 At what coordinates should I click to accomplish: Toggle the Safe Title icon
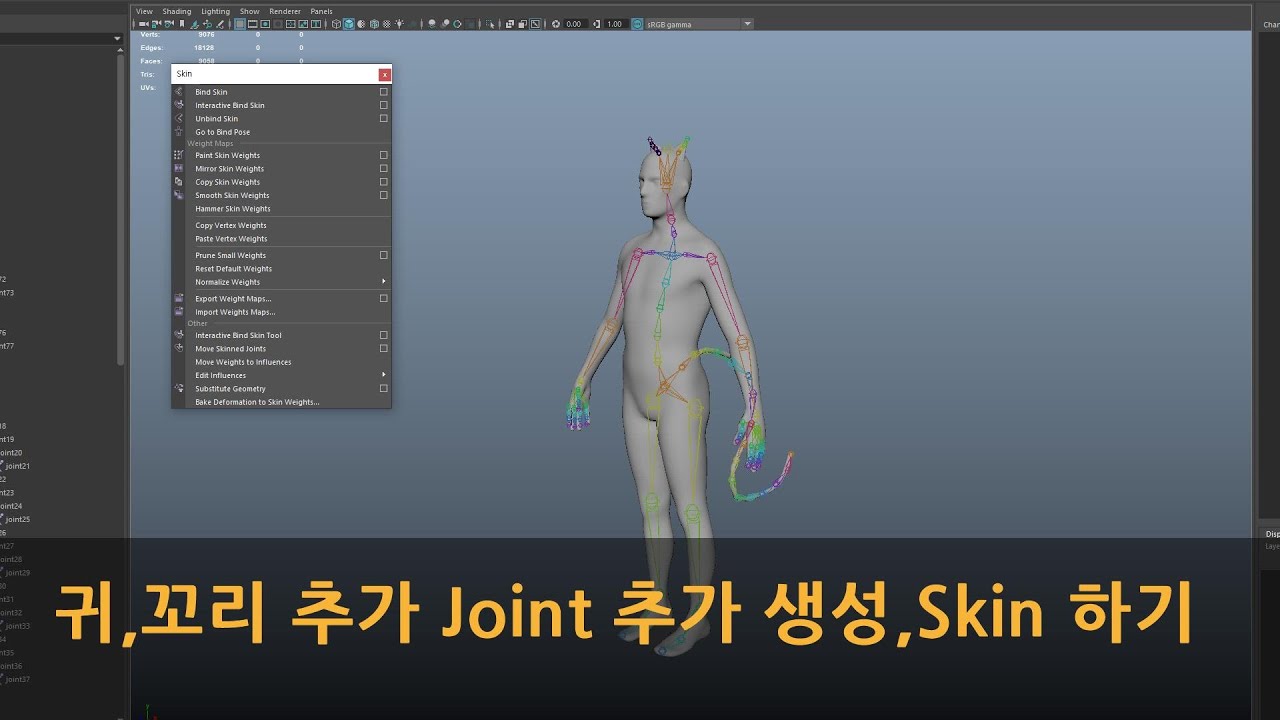click(316, 24)
